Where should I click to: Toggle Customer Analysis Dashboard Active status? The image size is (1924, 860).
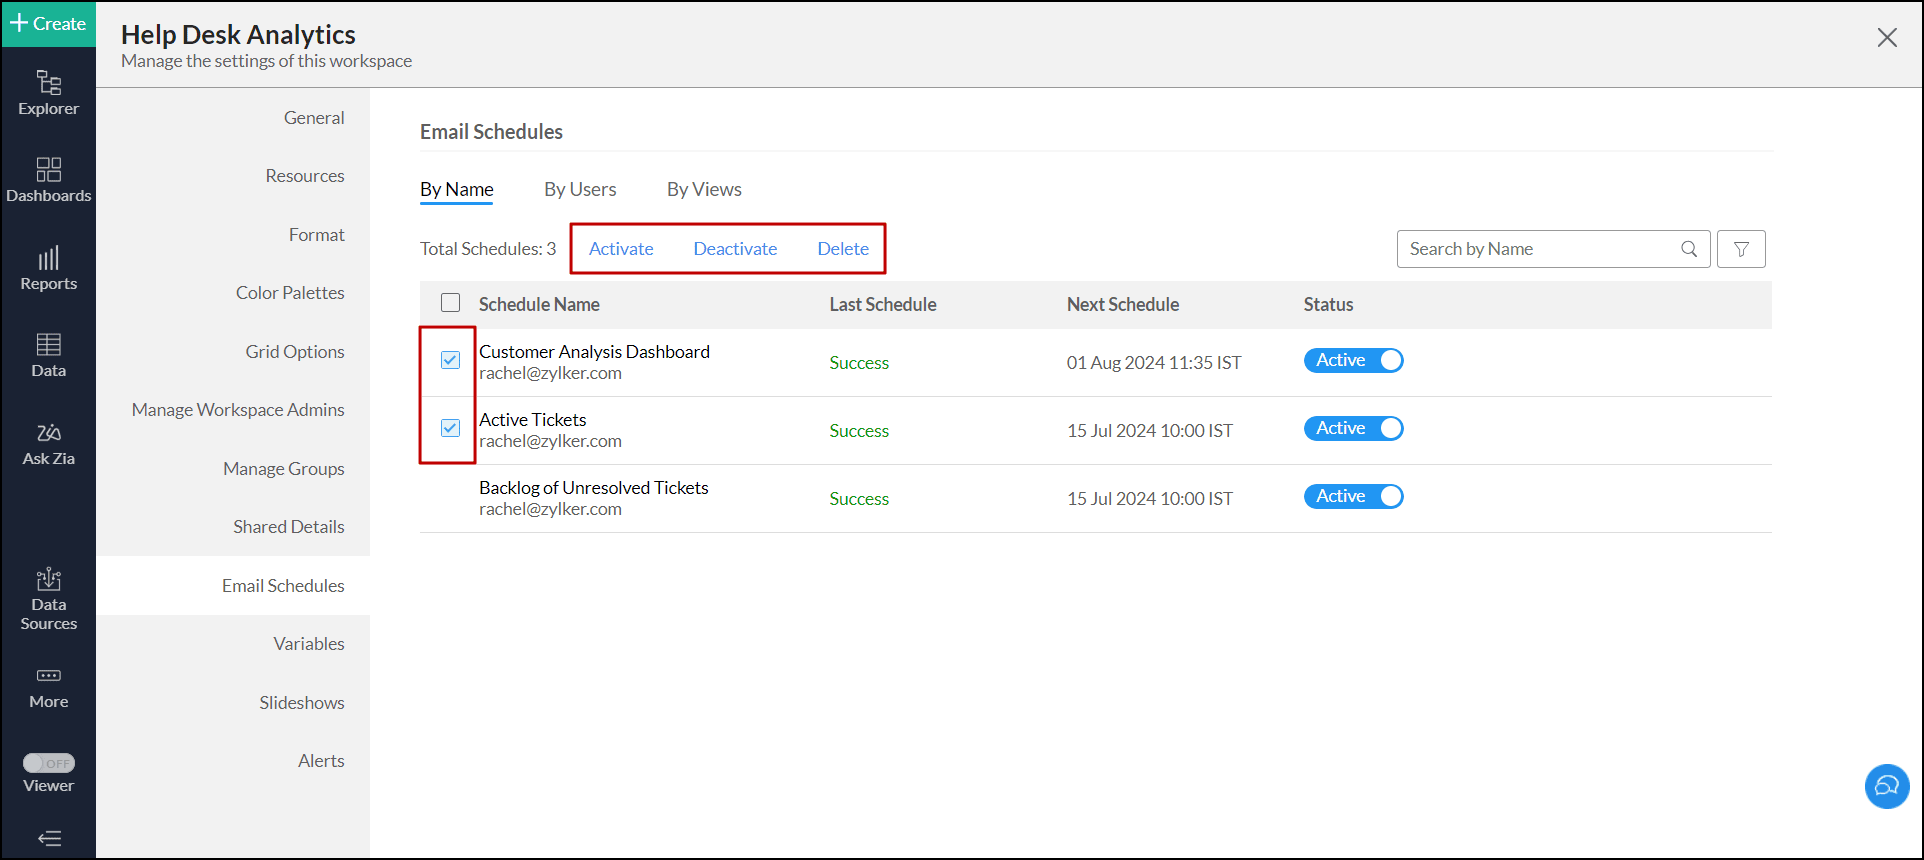[x=1354, y=360]
